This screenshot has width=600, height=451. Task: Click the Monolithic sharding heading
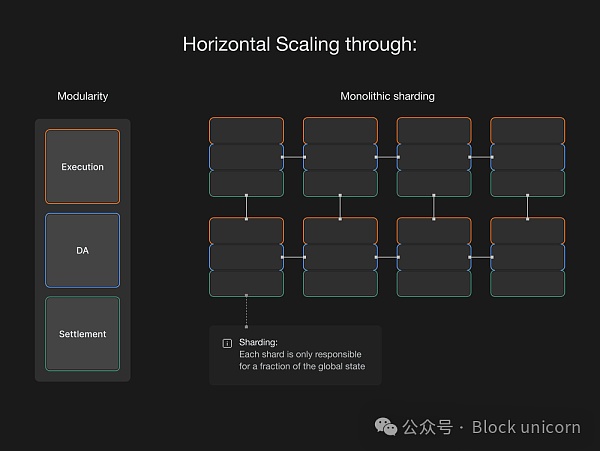(387, 96)
